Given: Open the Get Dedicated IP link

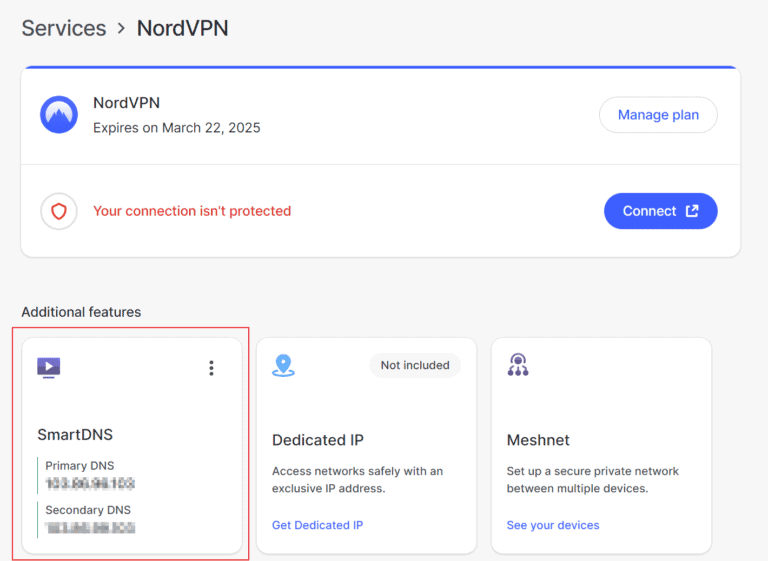Looking at the screenshot, I should pos(317,525).
